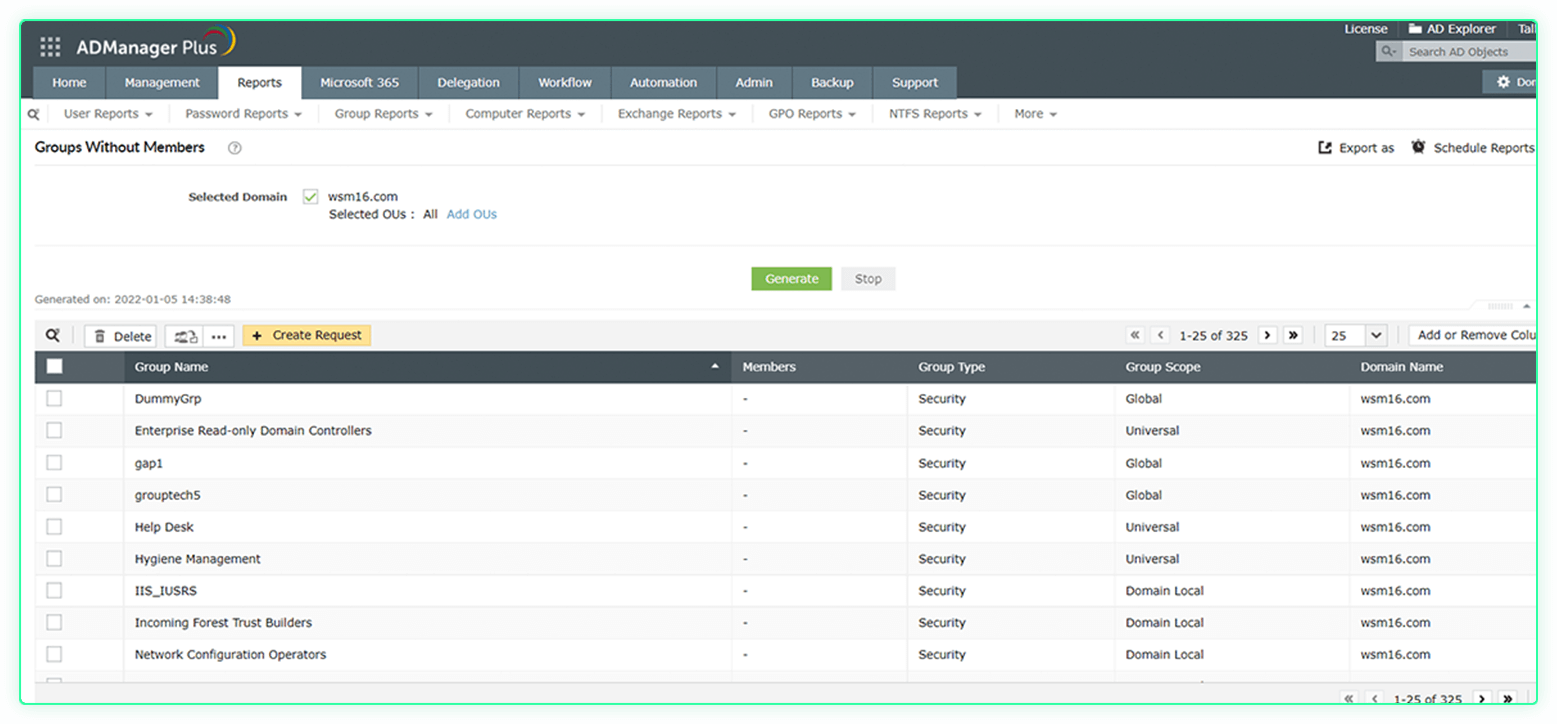This screenshot has height=724, width=1557.
Task: Go to previous page using top pager
Action: tap(1161, 336)
